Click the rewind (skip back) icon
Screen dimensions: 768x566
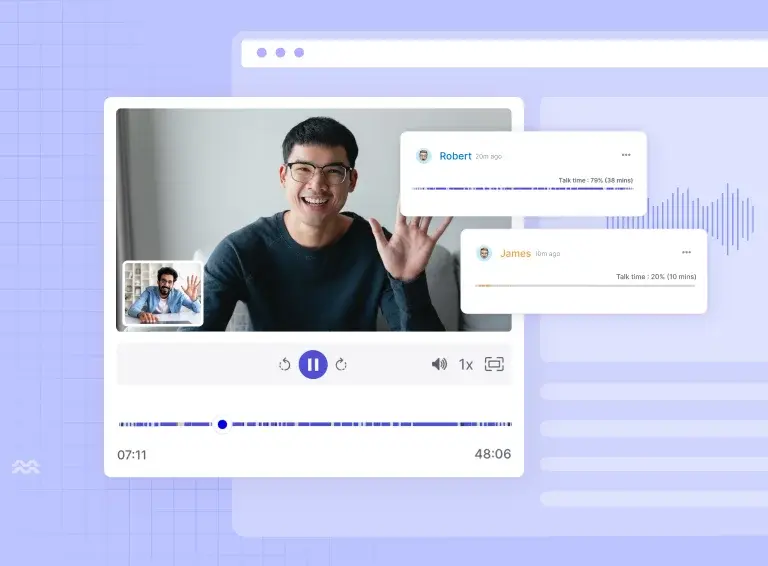[x=285, y=365]
